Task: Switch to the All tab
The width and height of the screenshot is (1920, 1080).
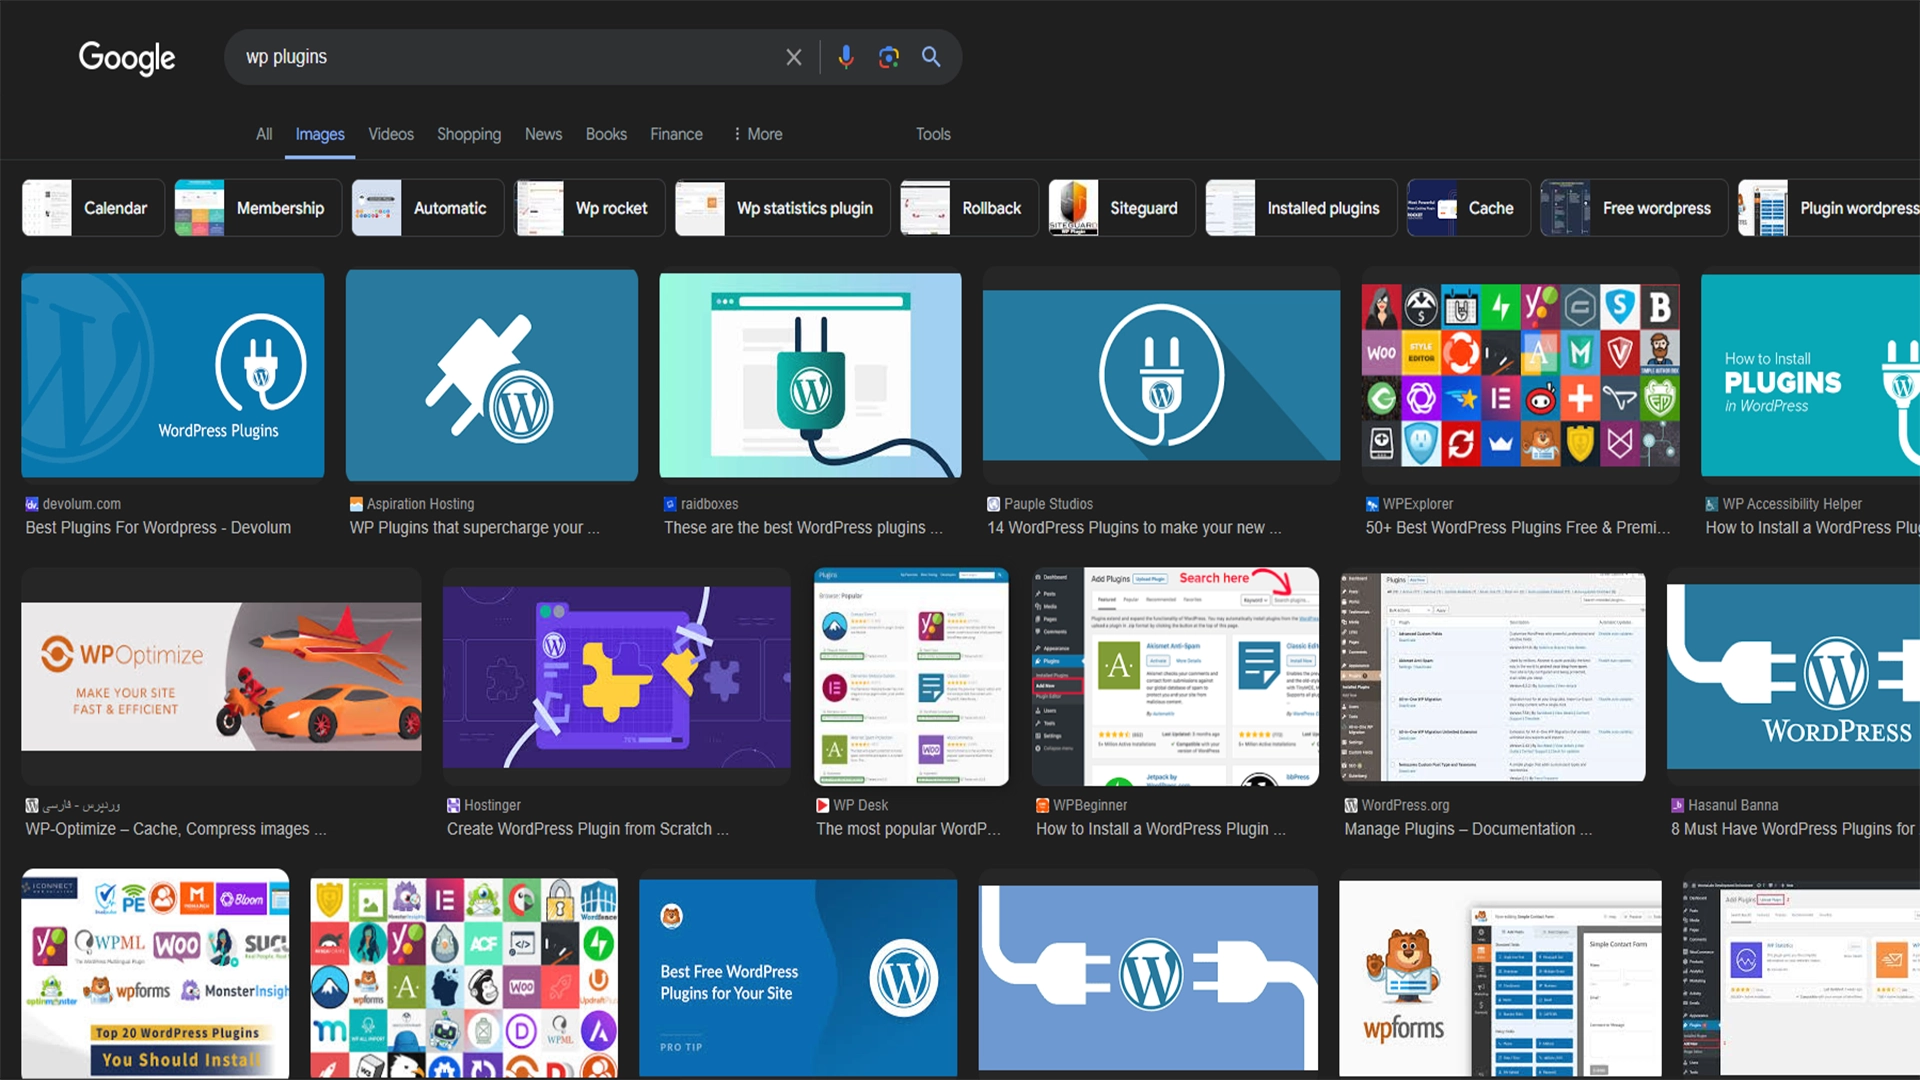Action: pyautogui.click(x=264, y=134)
